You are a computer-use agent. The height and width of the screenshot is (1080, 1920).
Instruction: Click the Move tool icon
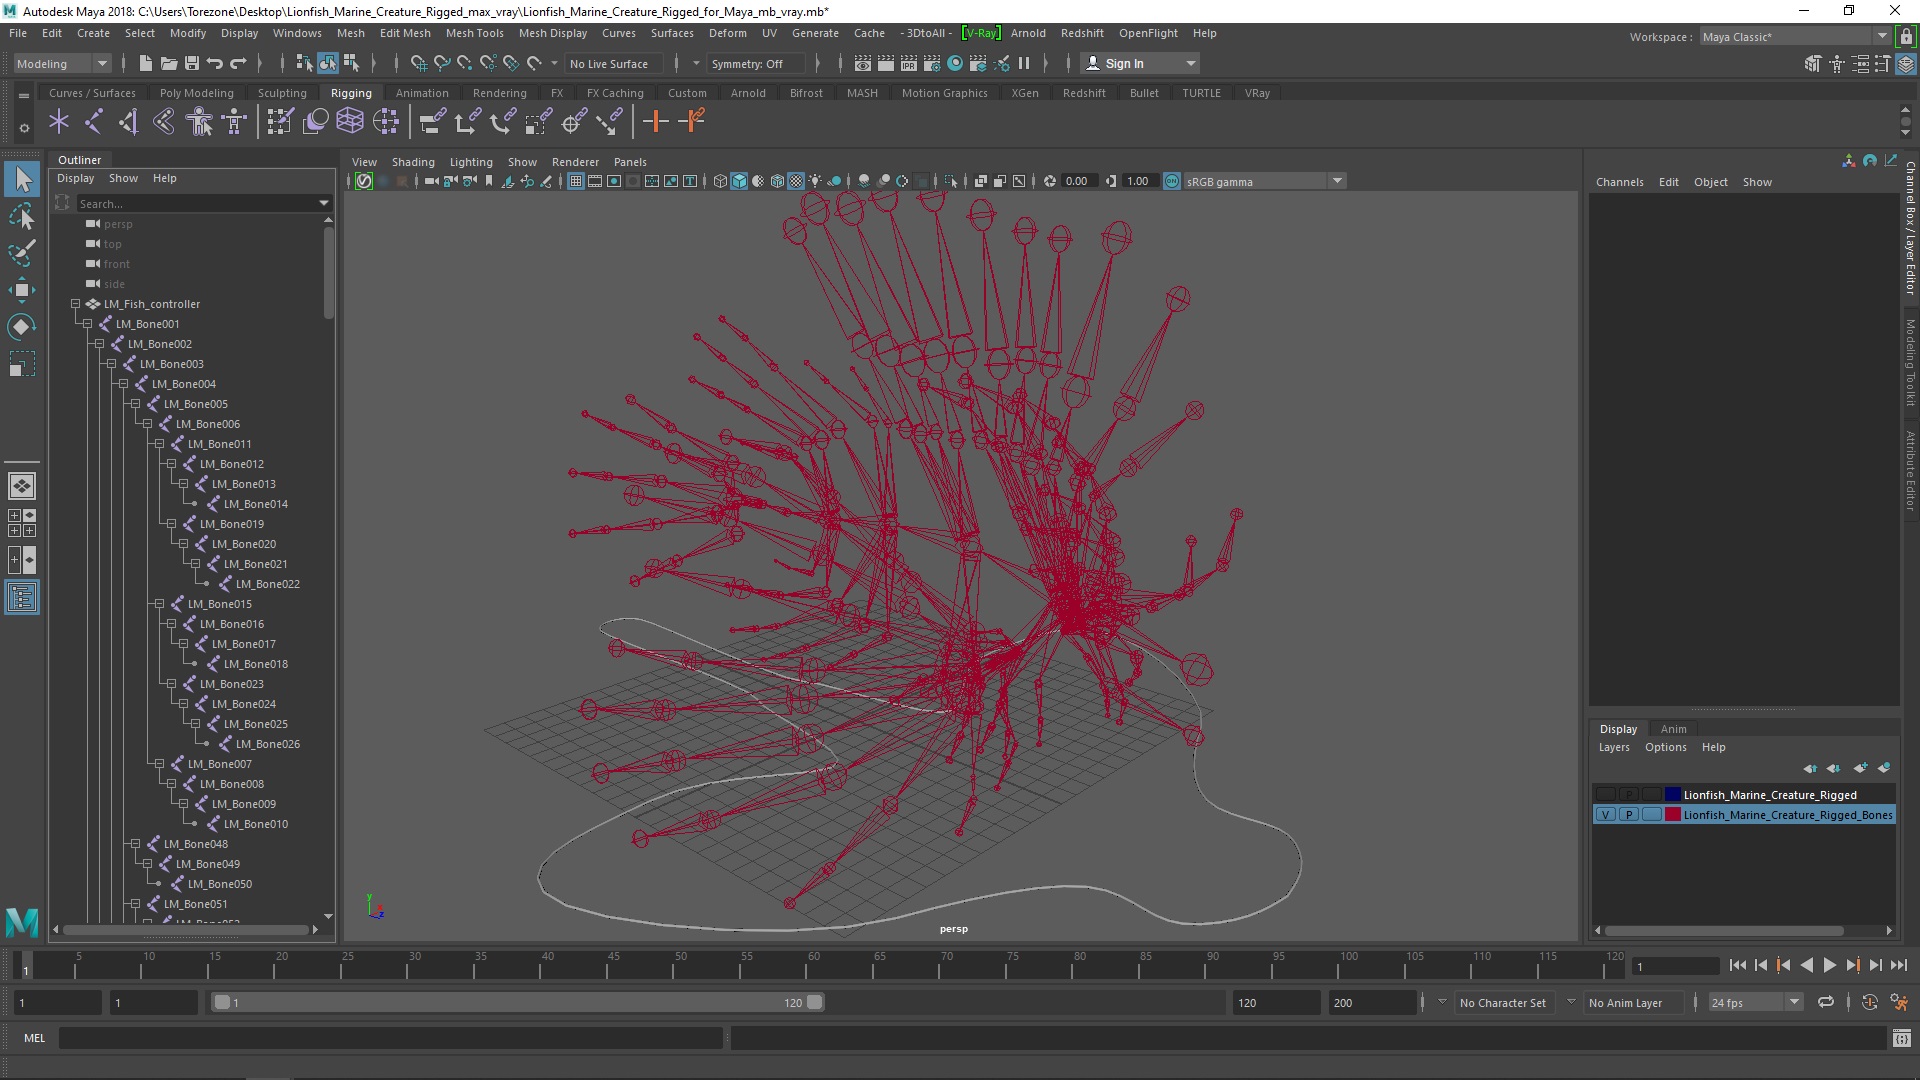coord(20,289)
